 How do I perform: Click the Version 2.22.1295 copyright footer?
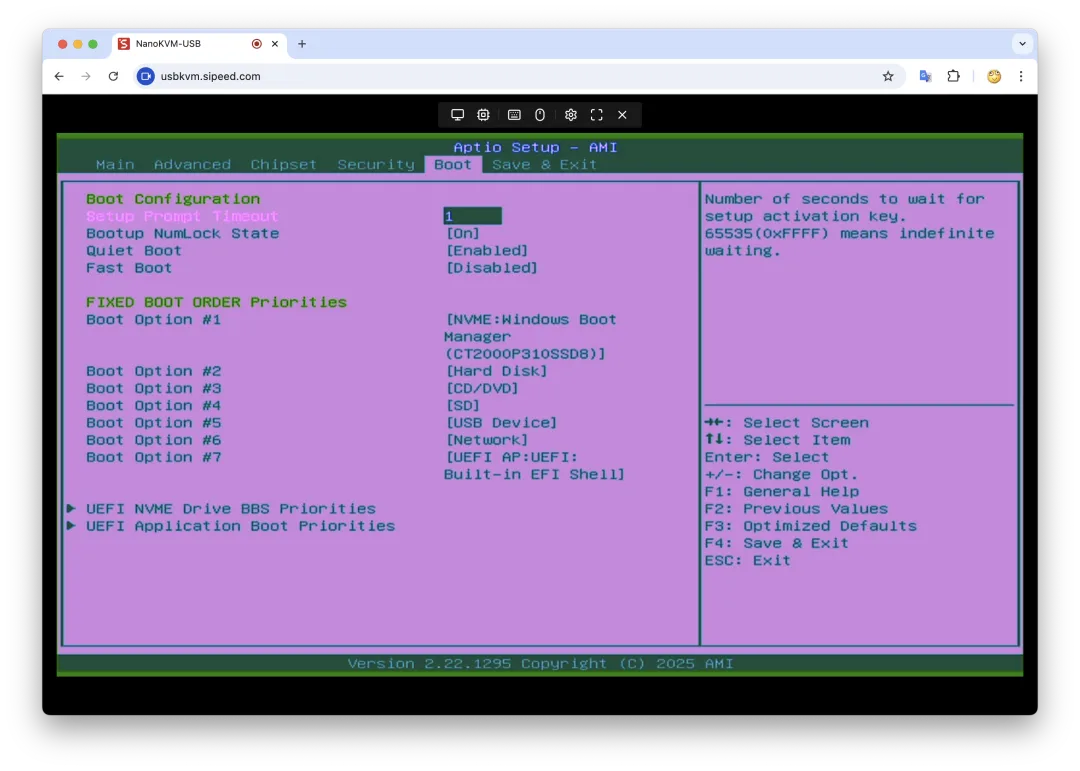click(x=540, y=664)
